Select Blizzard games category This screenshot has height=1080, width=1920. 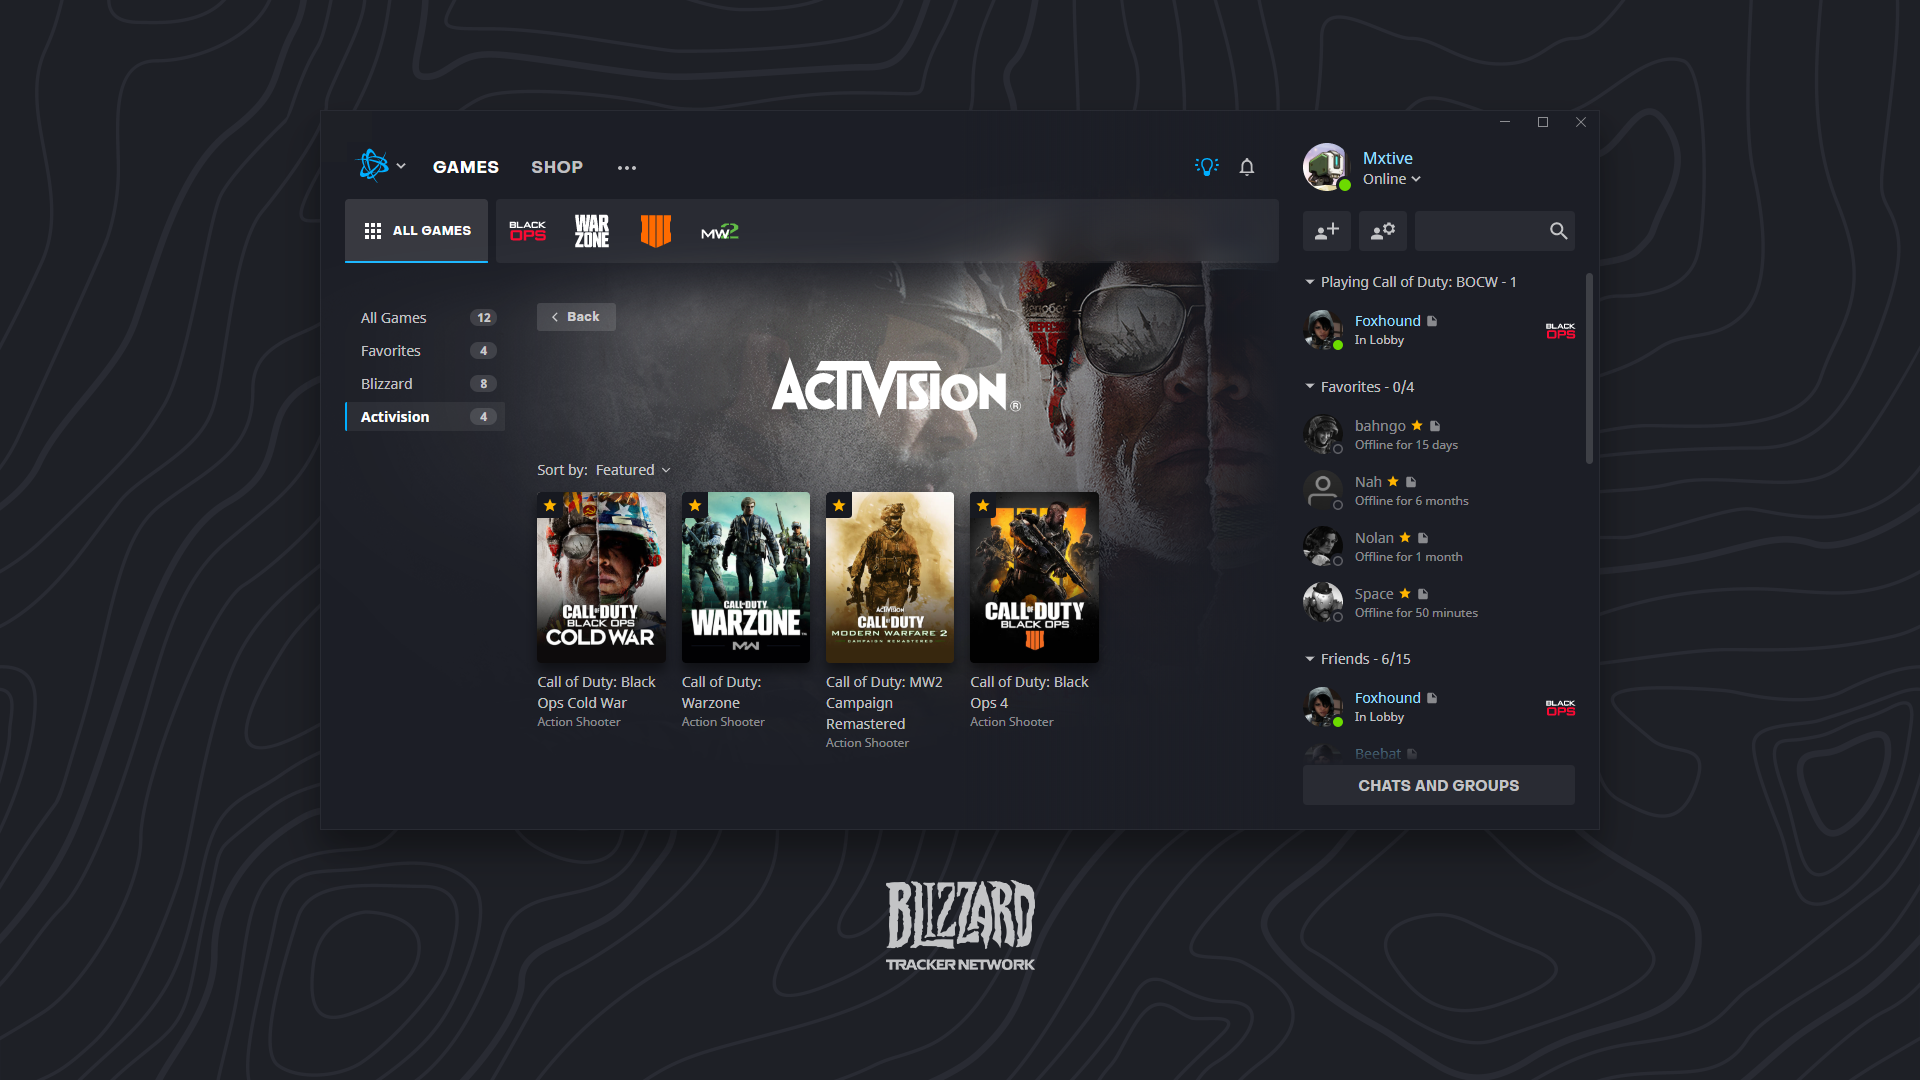(386, 384)
